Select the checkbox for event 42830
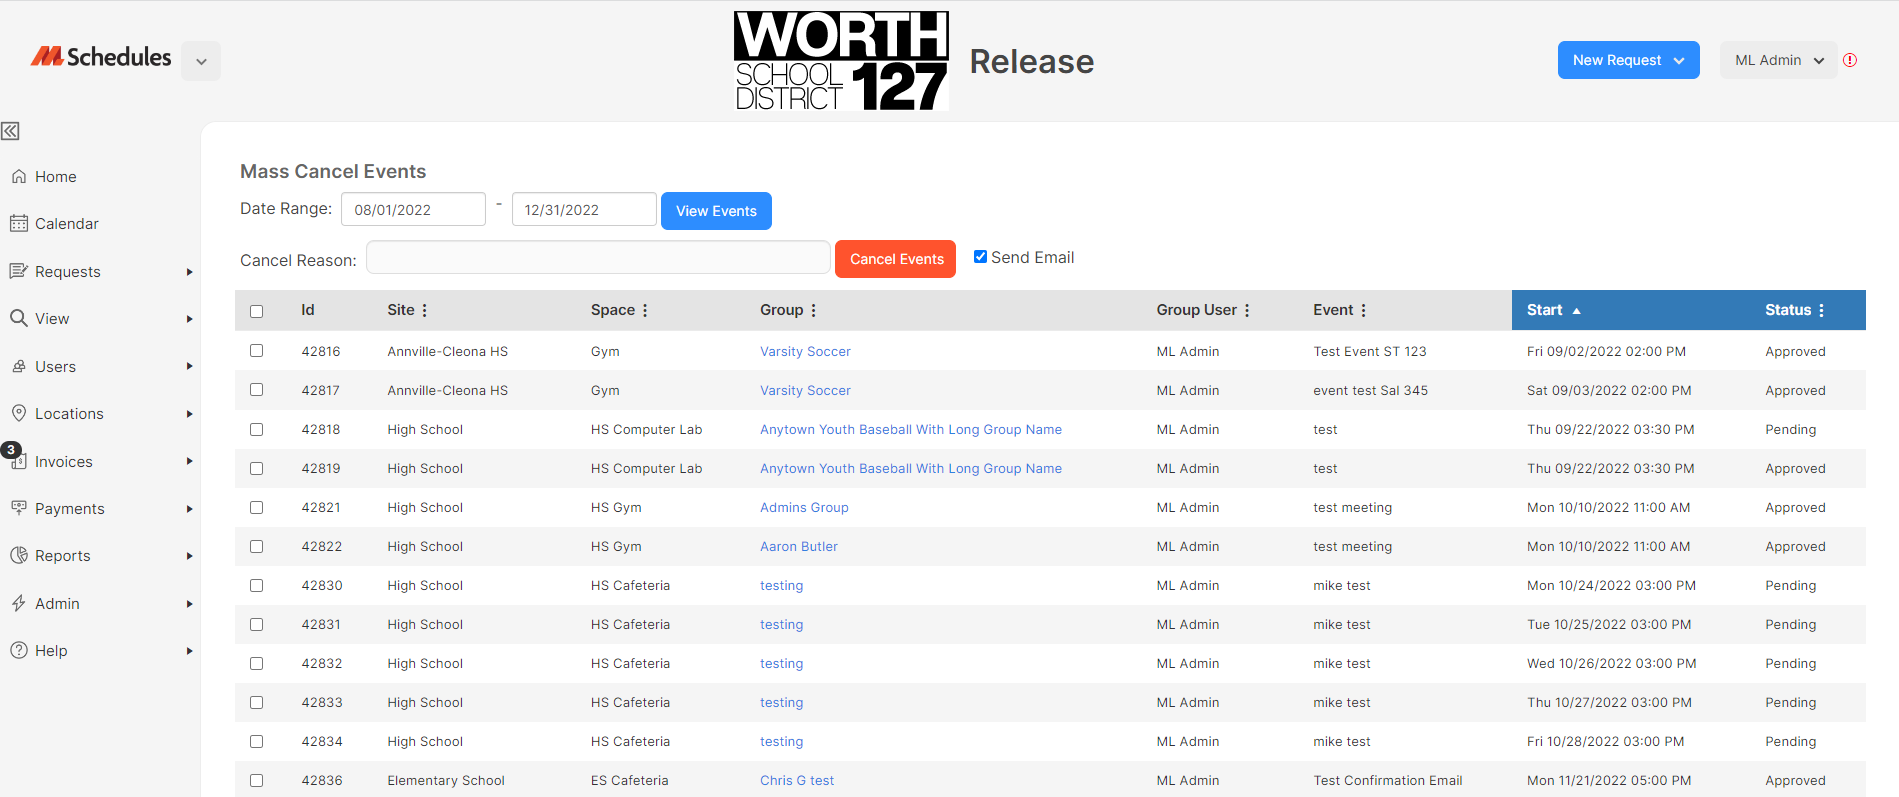The width and height of the screenshot is (1899, 797). (257, 585)
